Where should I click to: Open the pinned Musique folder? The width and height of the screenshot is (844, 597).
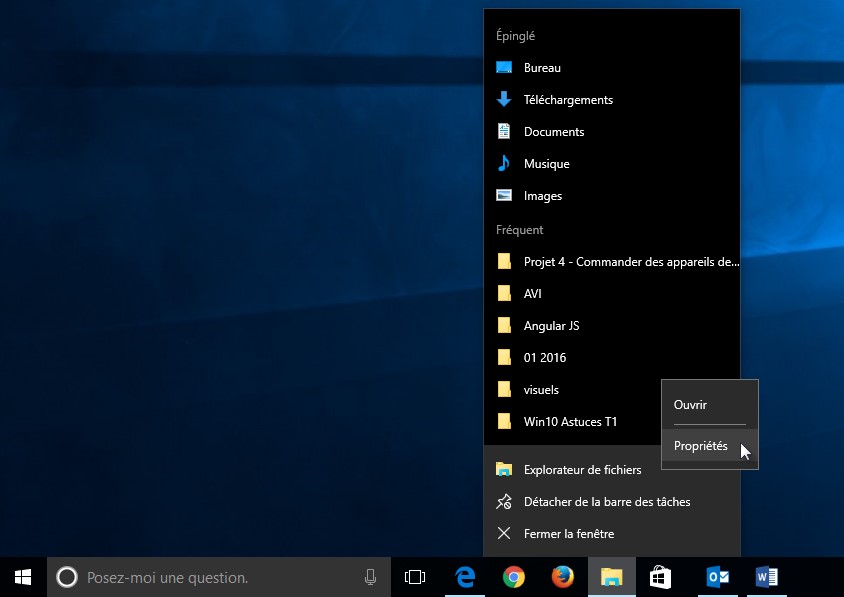point(546,164)
